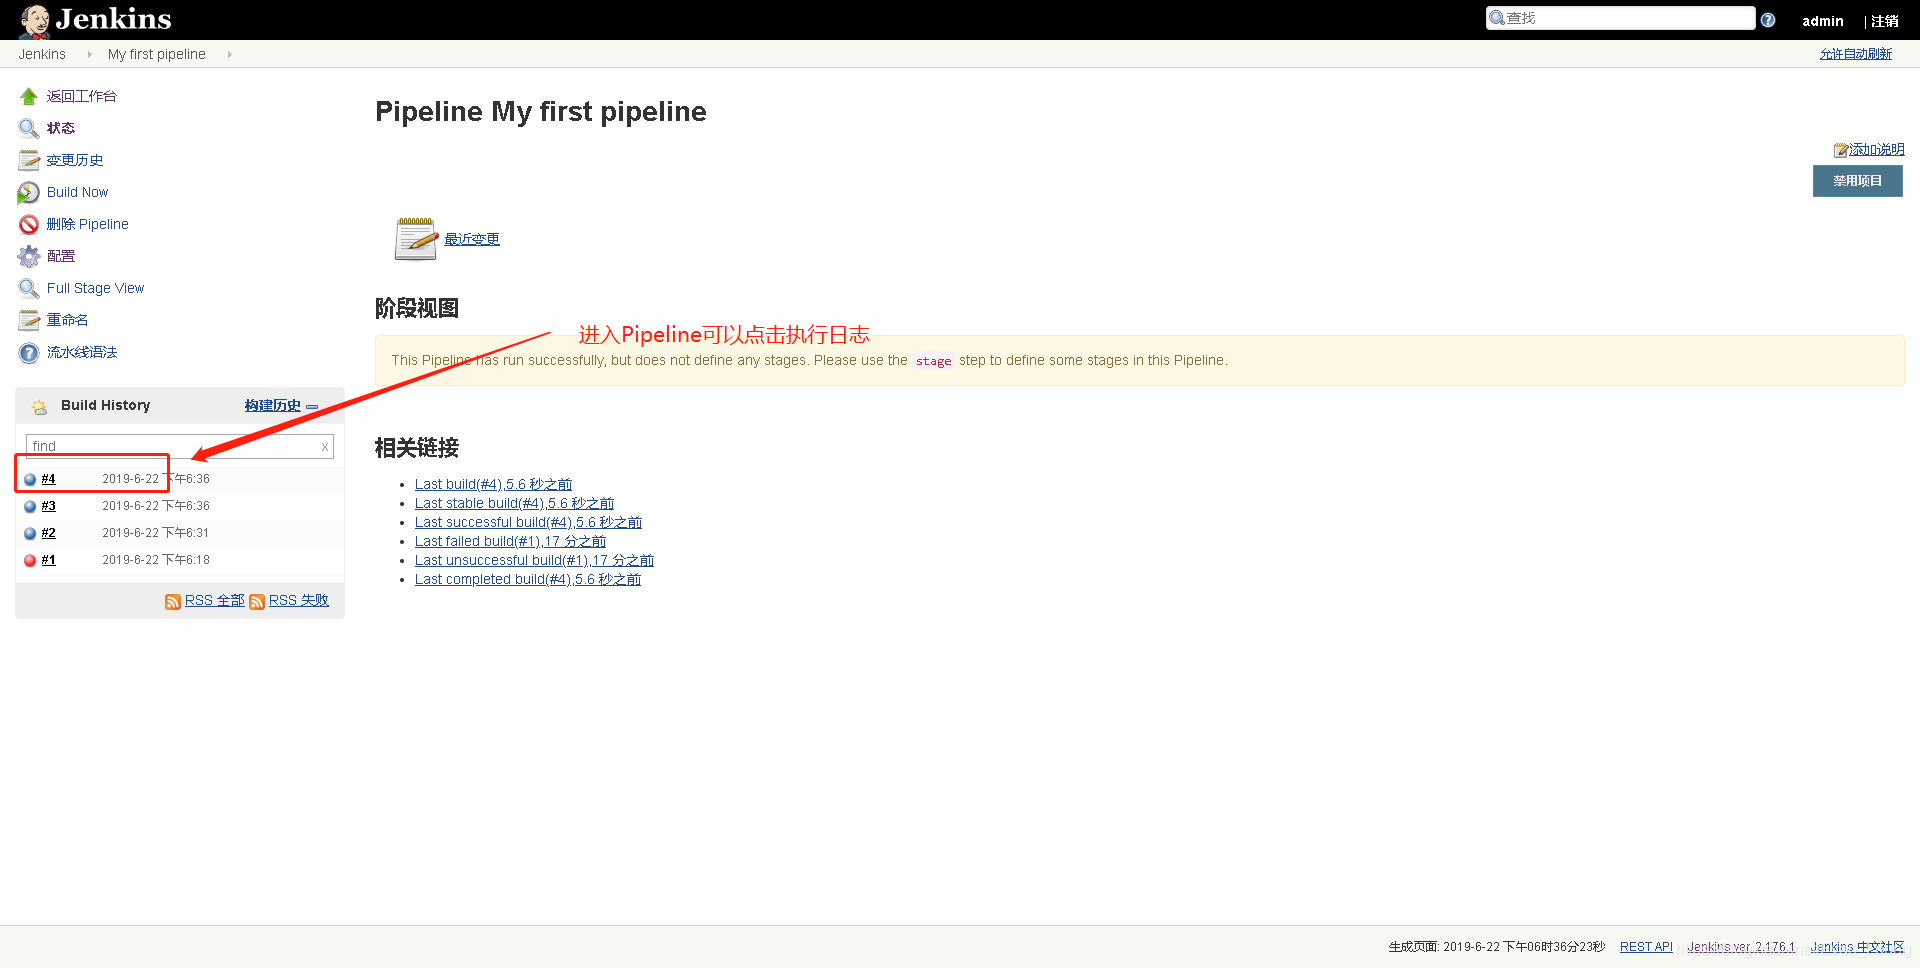This screenshot has width=1920, height=968.
Task: Click the REST API footer link
Action: (x=1646, y=947)
